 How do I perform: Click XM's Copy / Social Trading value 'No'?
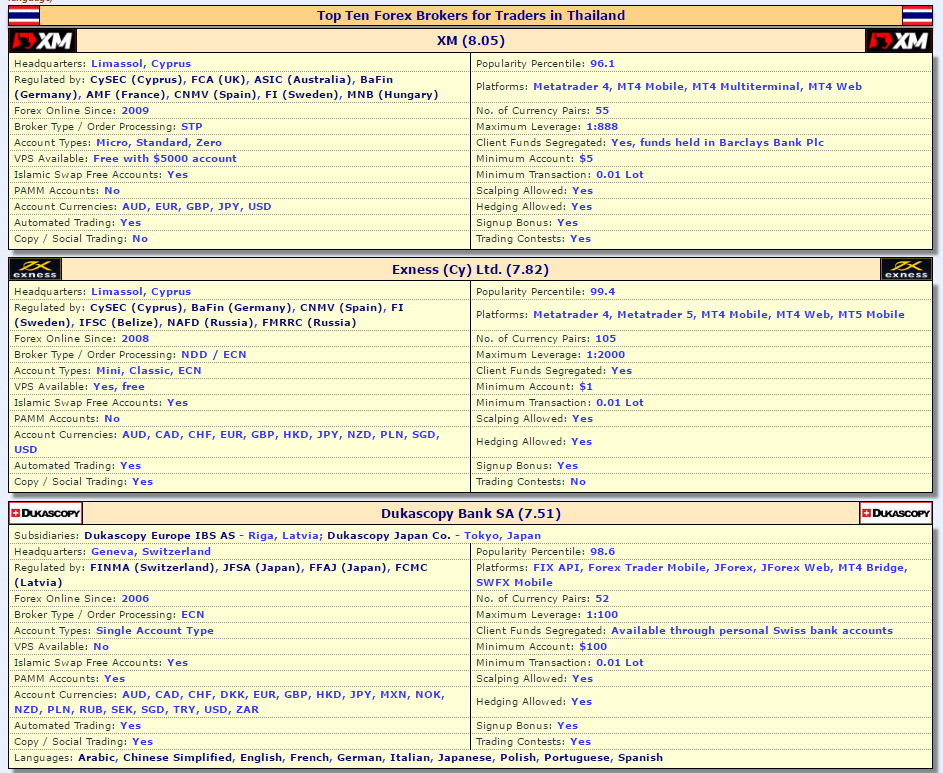coord(140,239)
